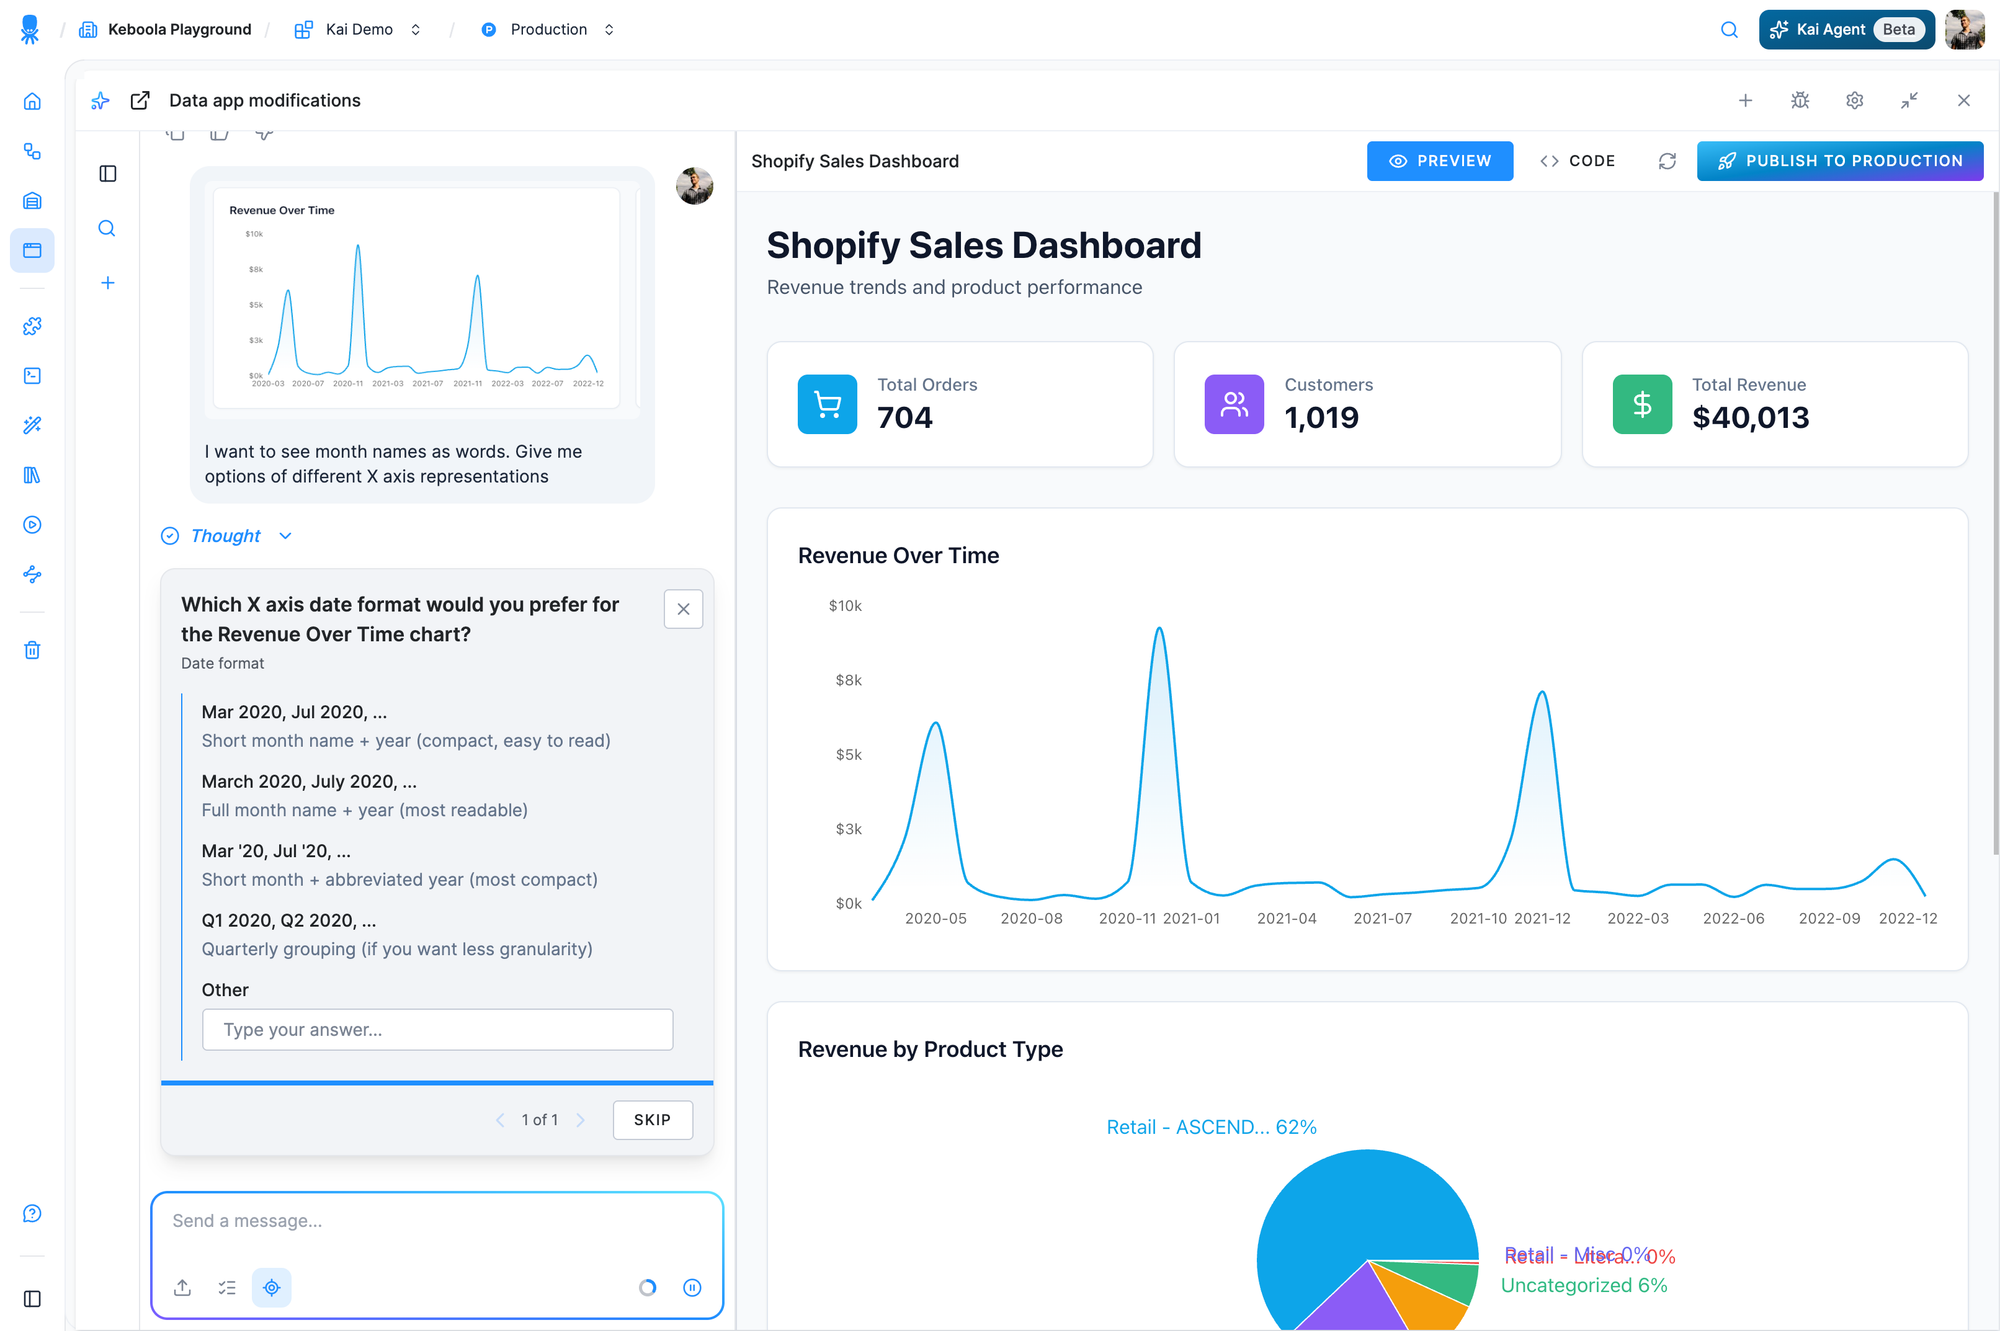
Task: Click the Home icon in left sidebar
Action: (x=32, y=101)
